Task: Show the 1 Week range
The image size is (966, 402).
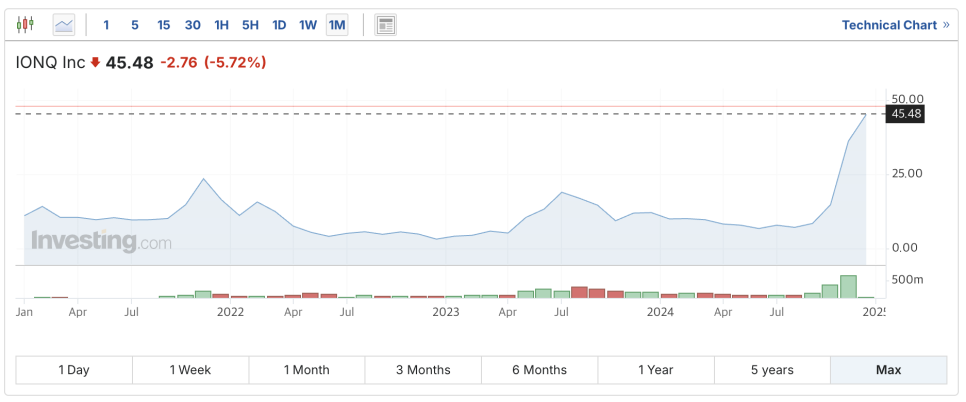Action: [x=190, y=370]
